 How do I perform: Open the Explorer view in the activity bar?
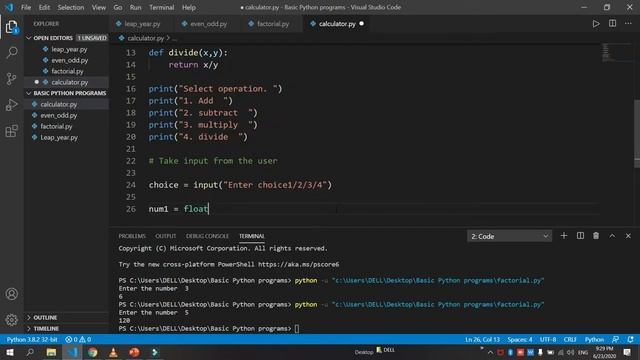click(12, 27)
